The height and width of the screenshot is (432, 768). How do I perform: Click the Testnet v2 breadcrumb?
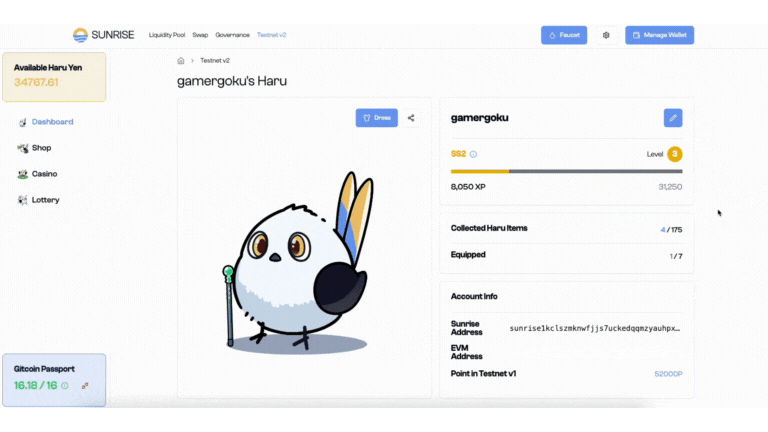tap(215, 61)
